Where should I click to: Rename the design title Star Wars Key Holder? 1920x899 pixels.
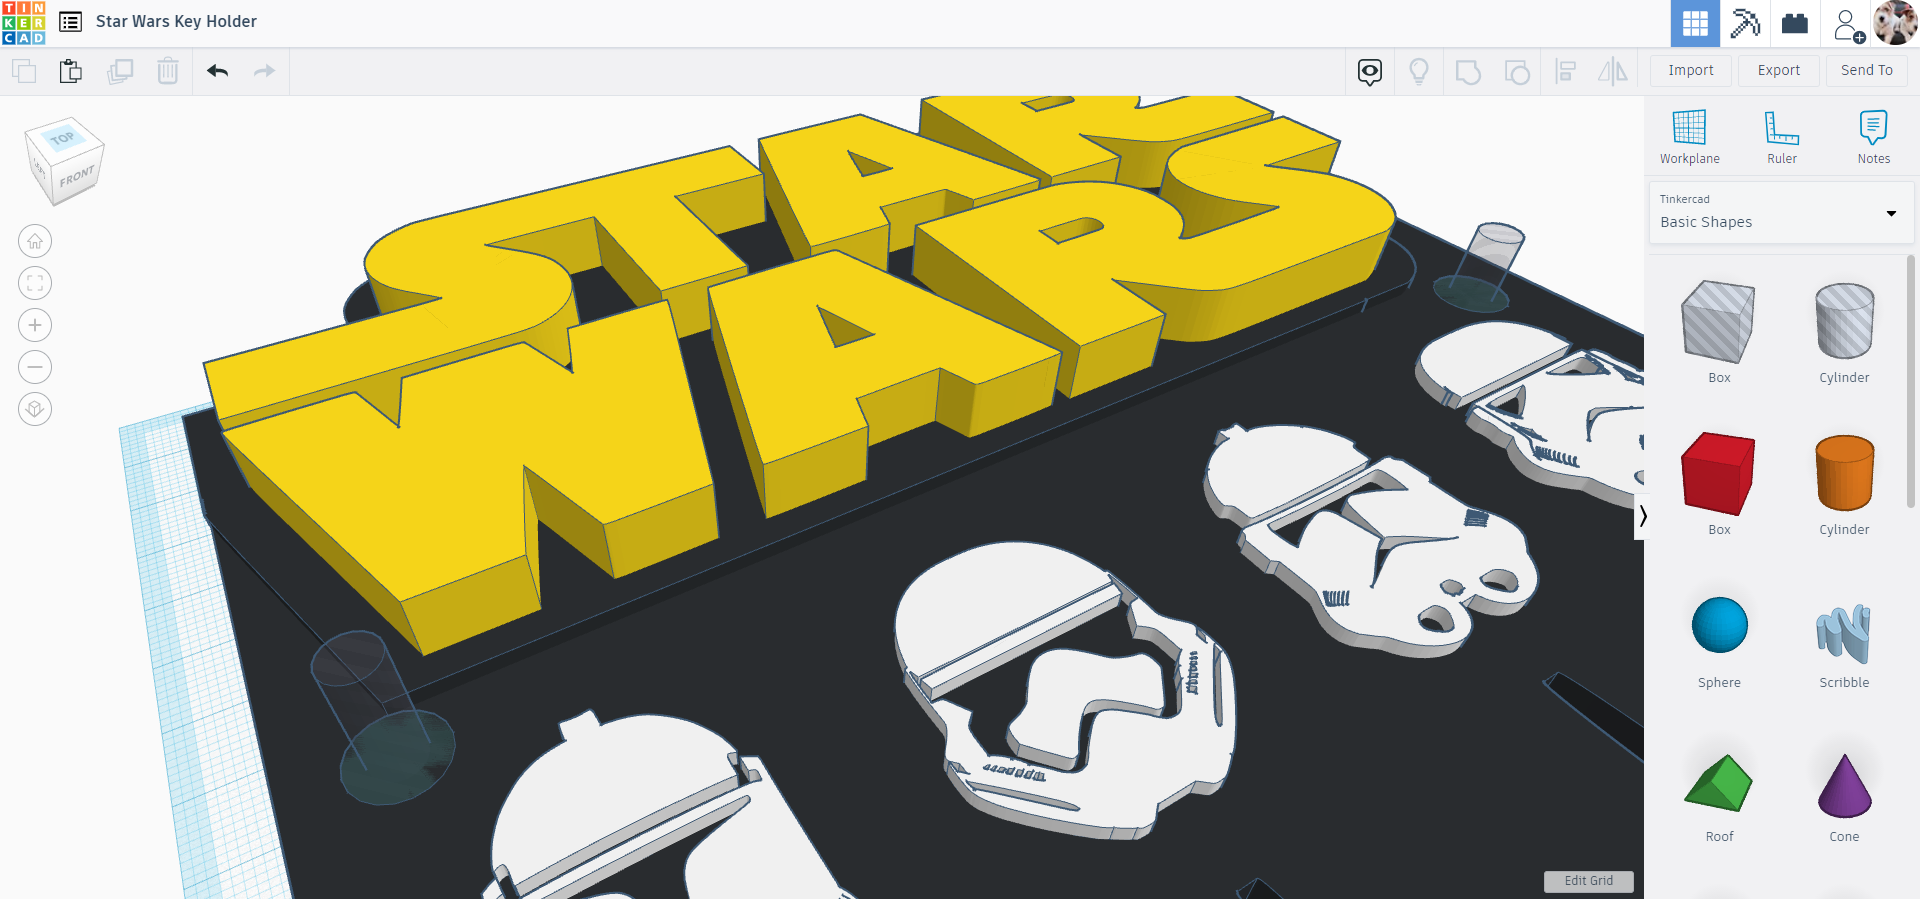coord(176,21)
